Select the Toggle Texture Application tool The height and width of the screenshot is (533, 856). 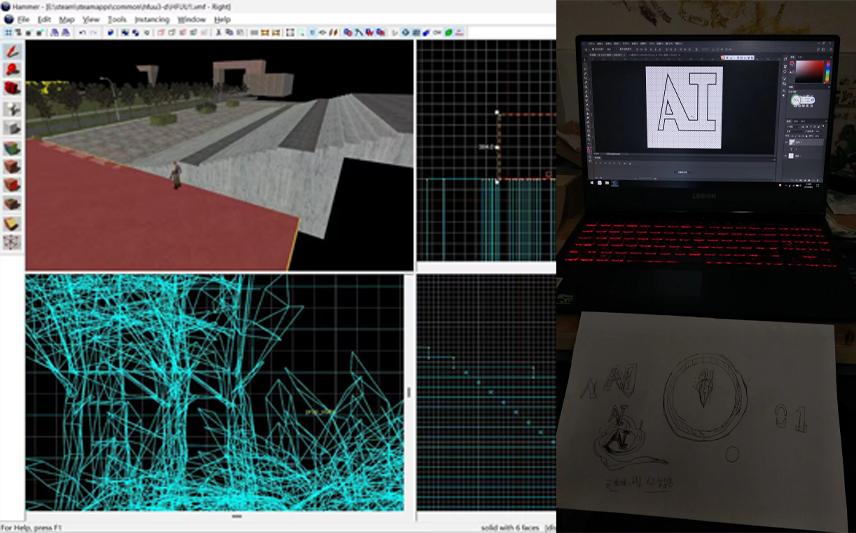point(13,146)
